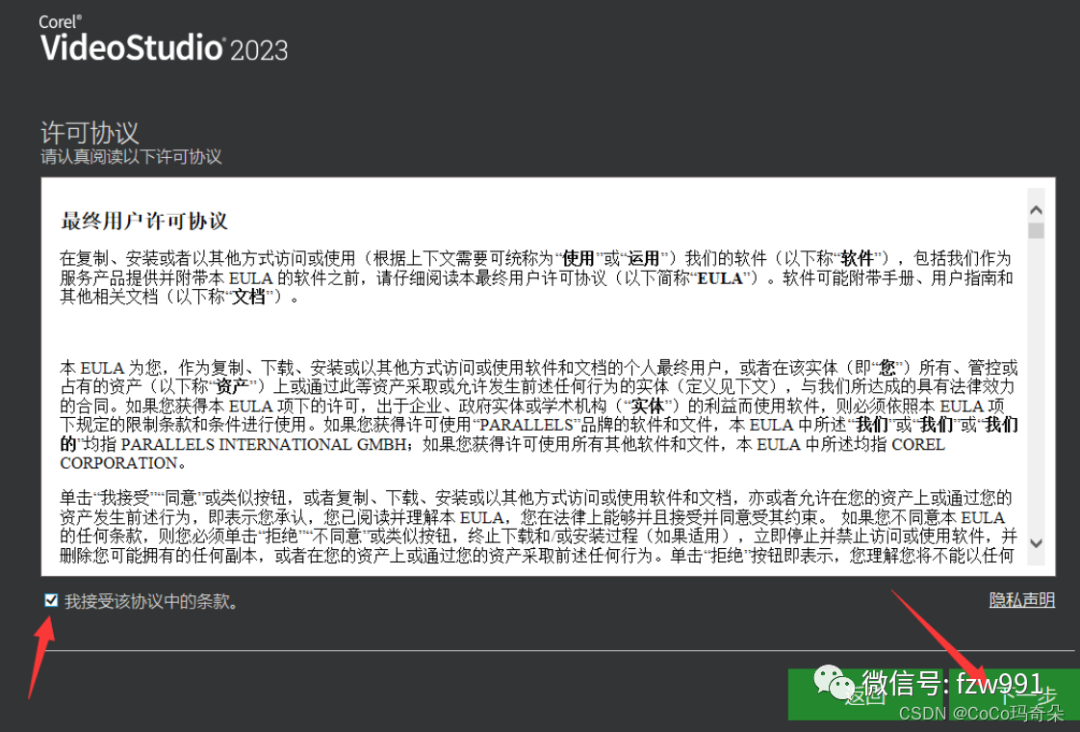Viewport: 1080px width, 732px height.
Task: Open the 隐私声明 privacy statement link
Action: click(1021, 600)
